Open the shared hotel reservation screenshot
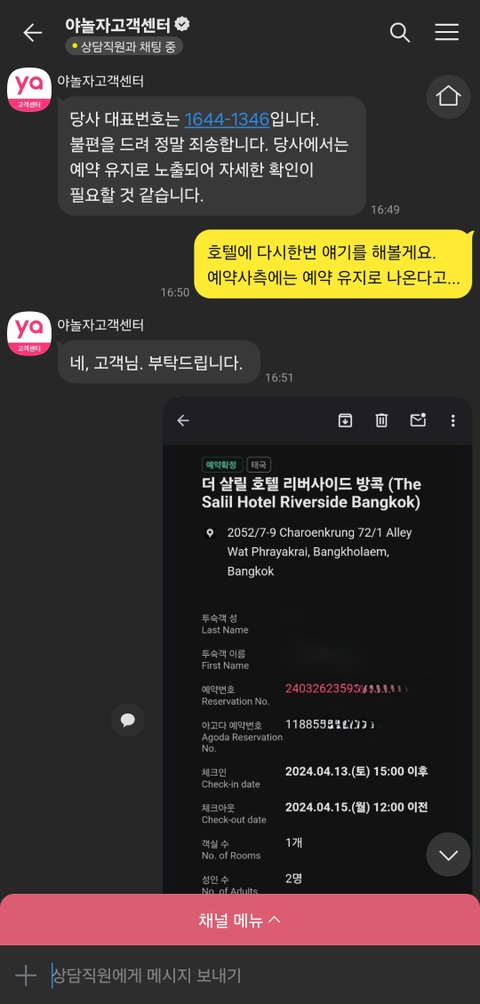 (x=317, y=645)
